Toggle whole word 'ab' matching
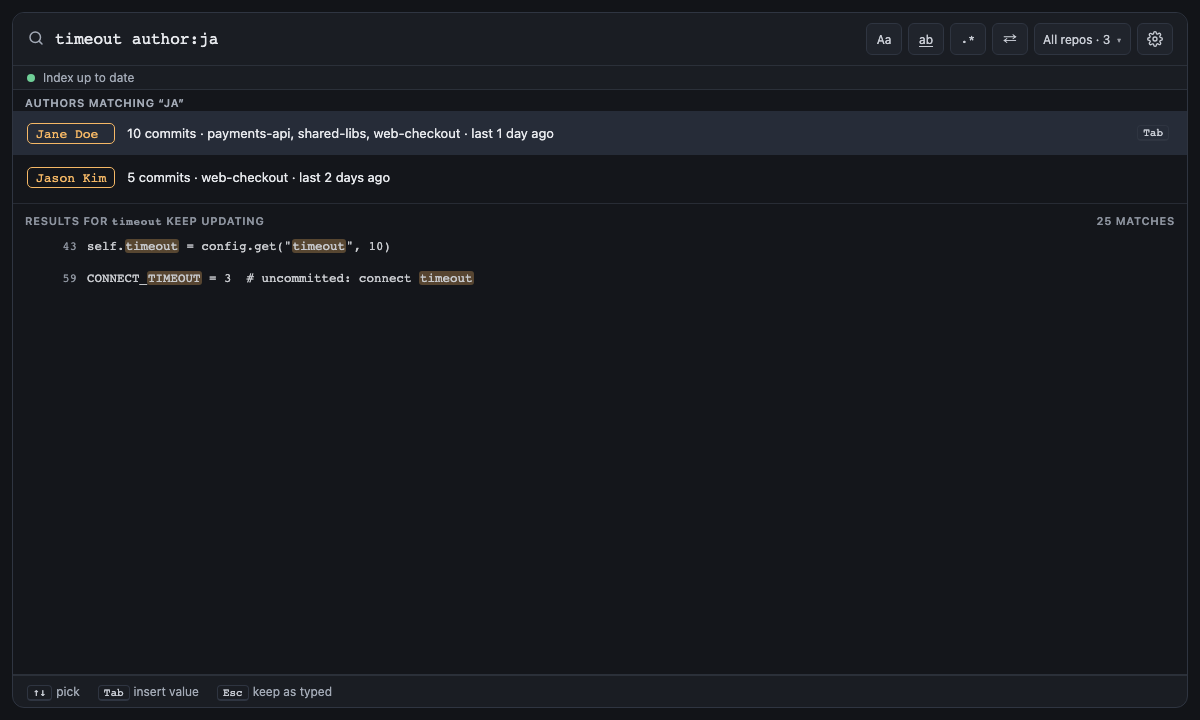This screenshot has width=1200, height=720. click(x=926, y=39)
